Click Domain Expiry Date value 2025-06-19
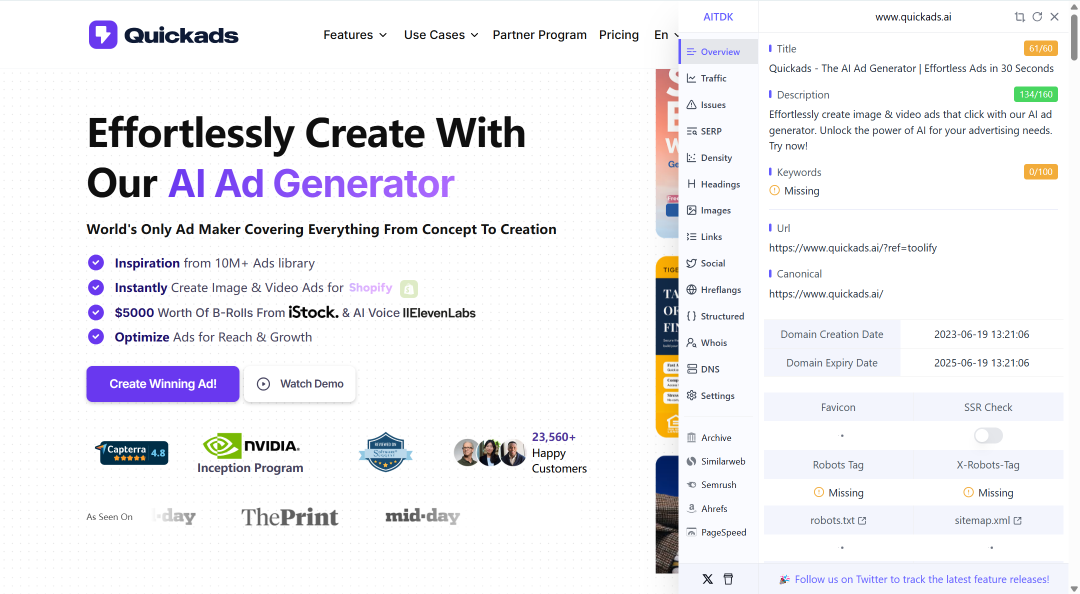1080x594 pixels. (982, 363)
